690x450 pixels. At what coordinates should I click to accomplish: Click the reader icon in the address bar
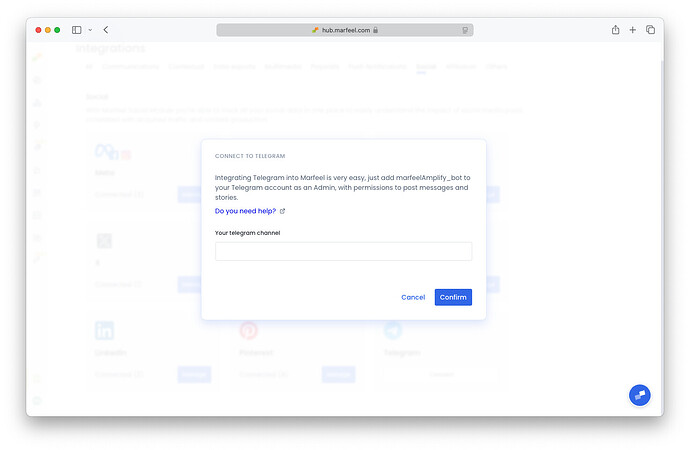(465, 30)
